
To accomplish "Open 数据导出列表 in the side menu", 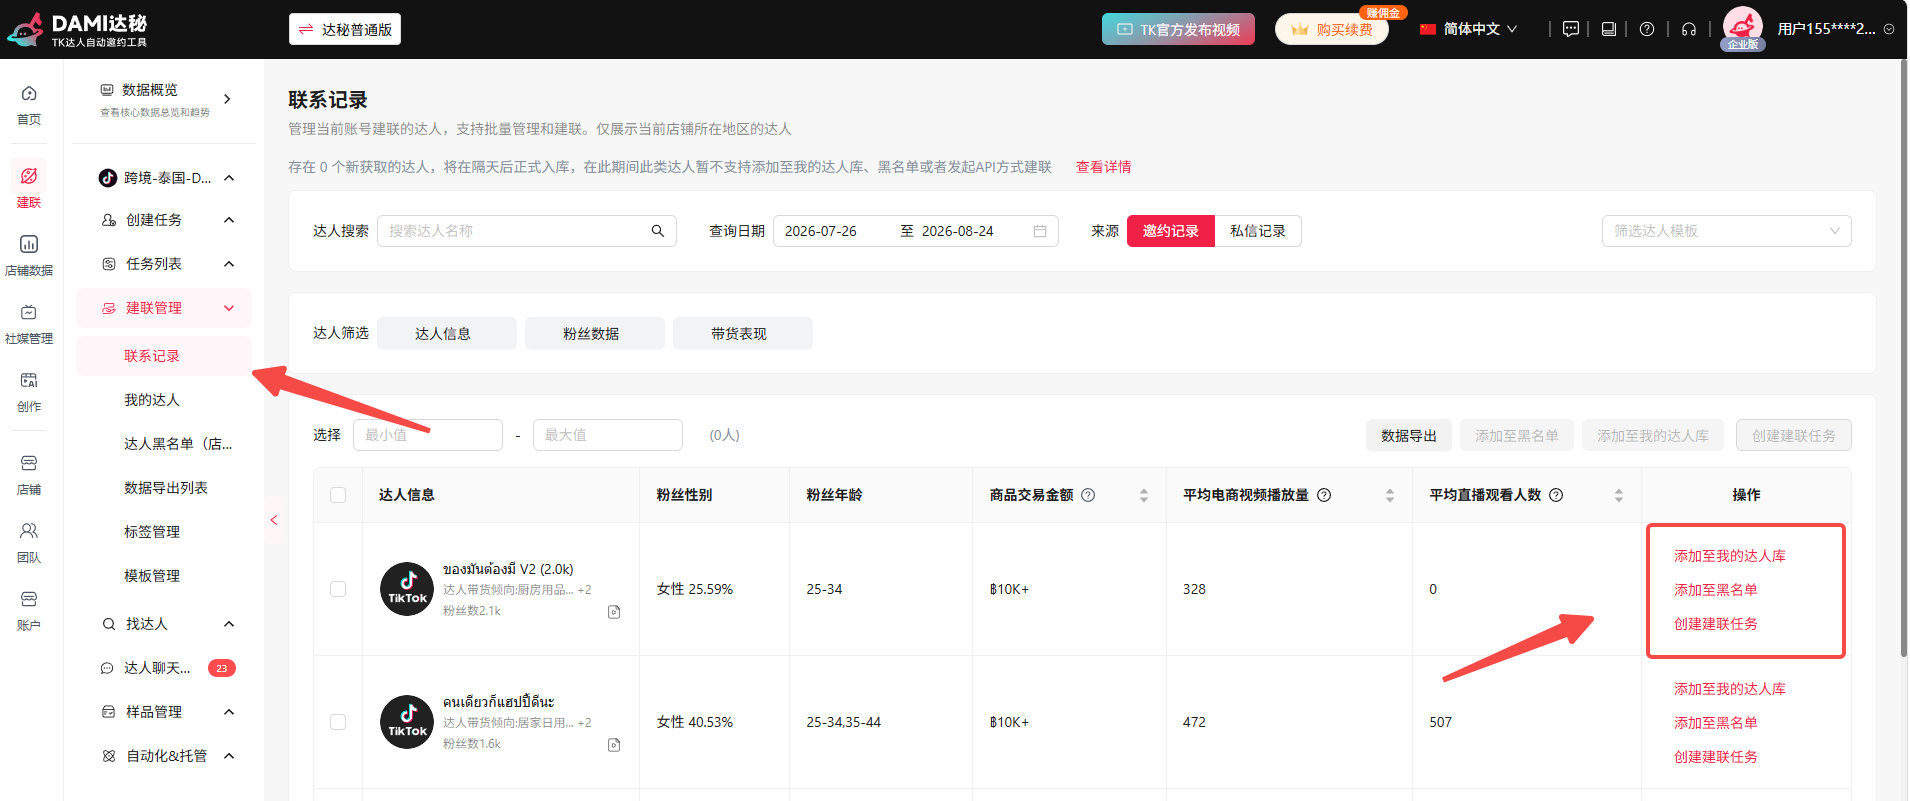I will [164, 488].
